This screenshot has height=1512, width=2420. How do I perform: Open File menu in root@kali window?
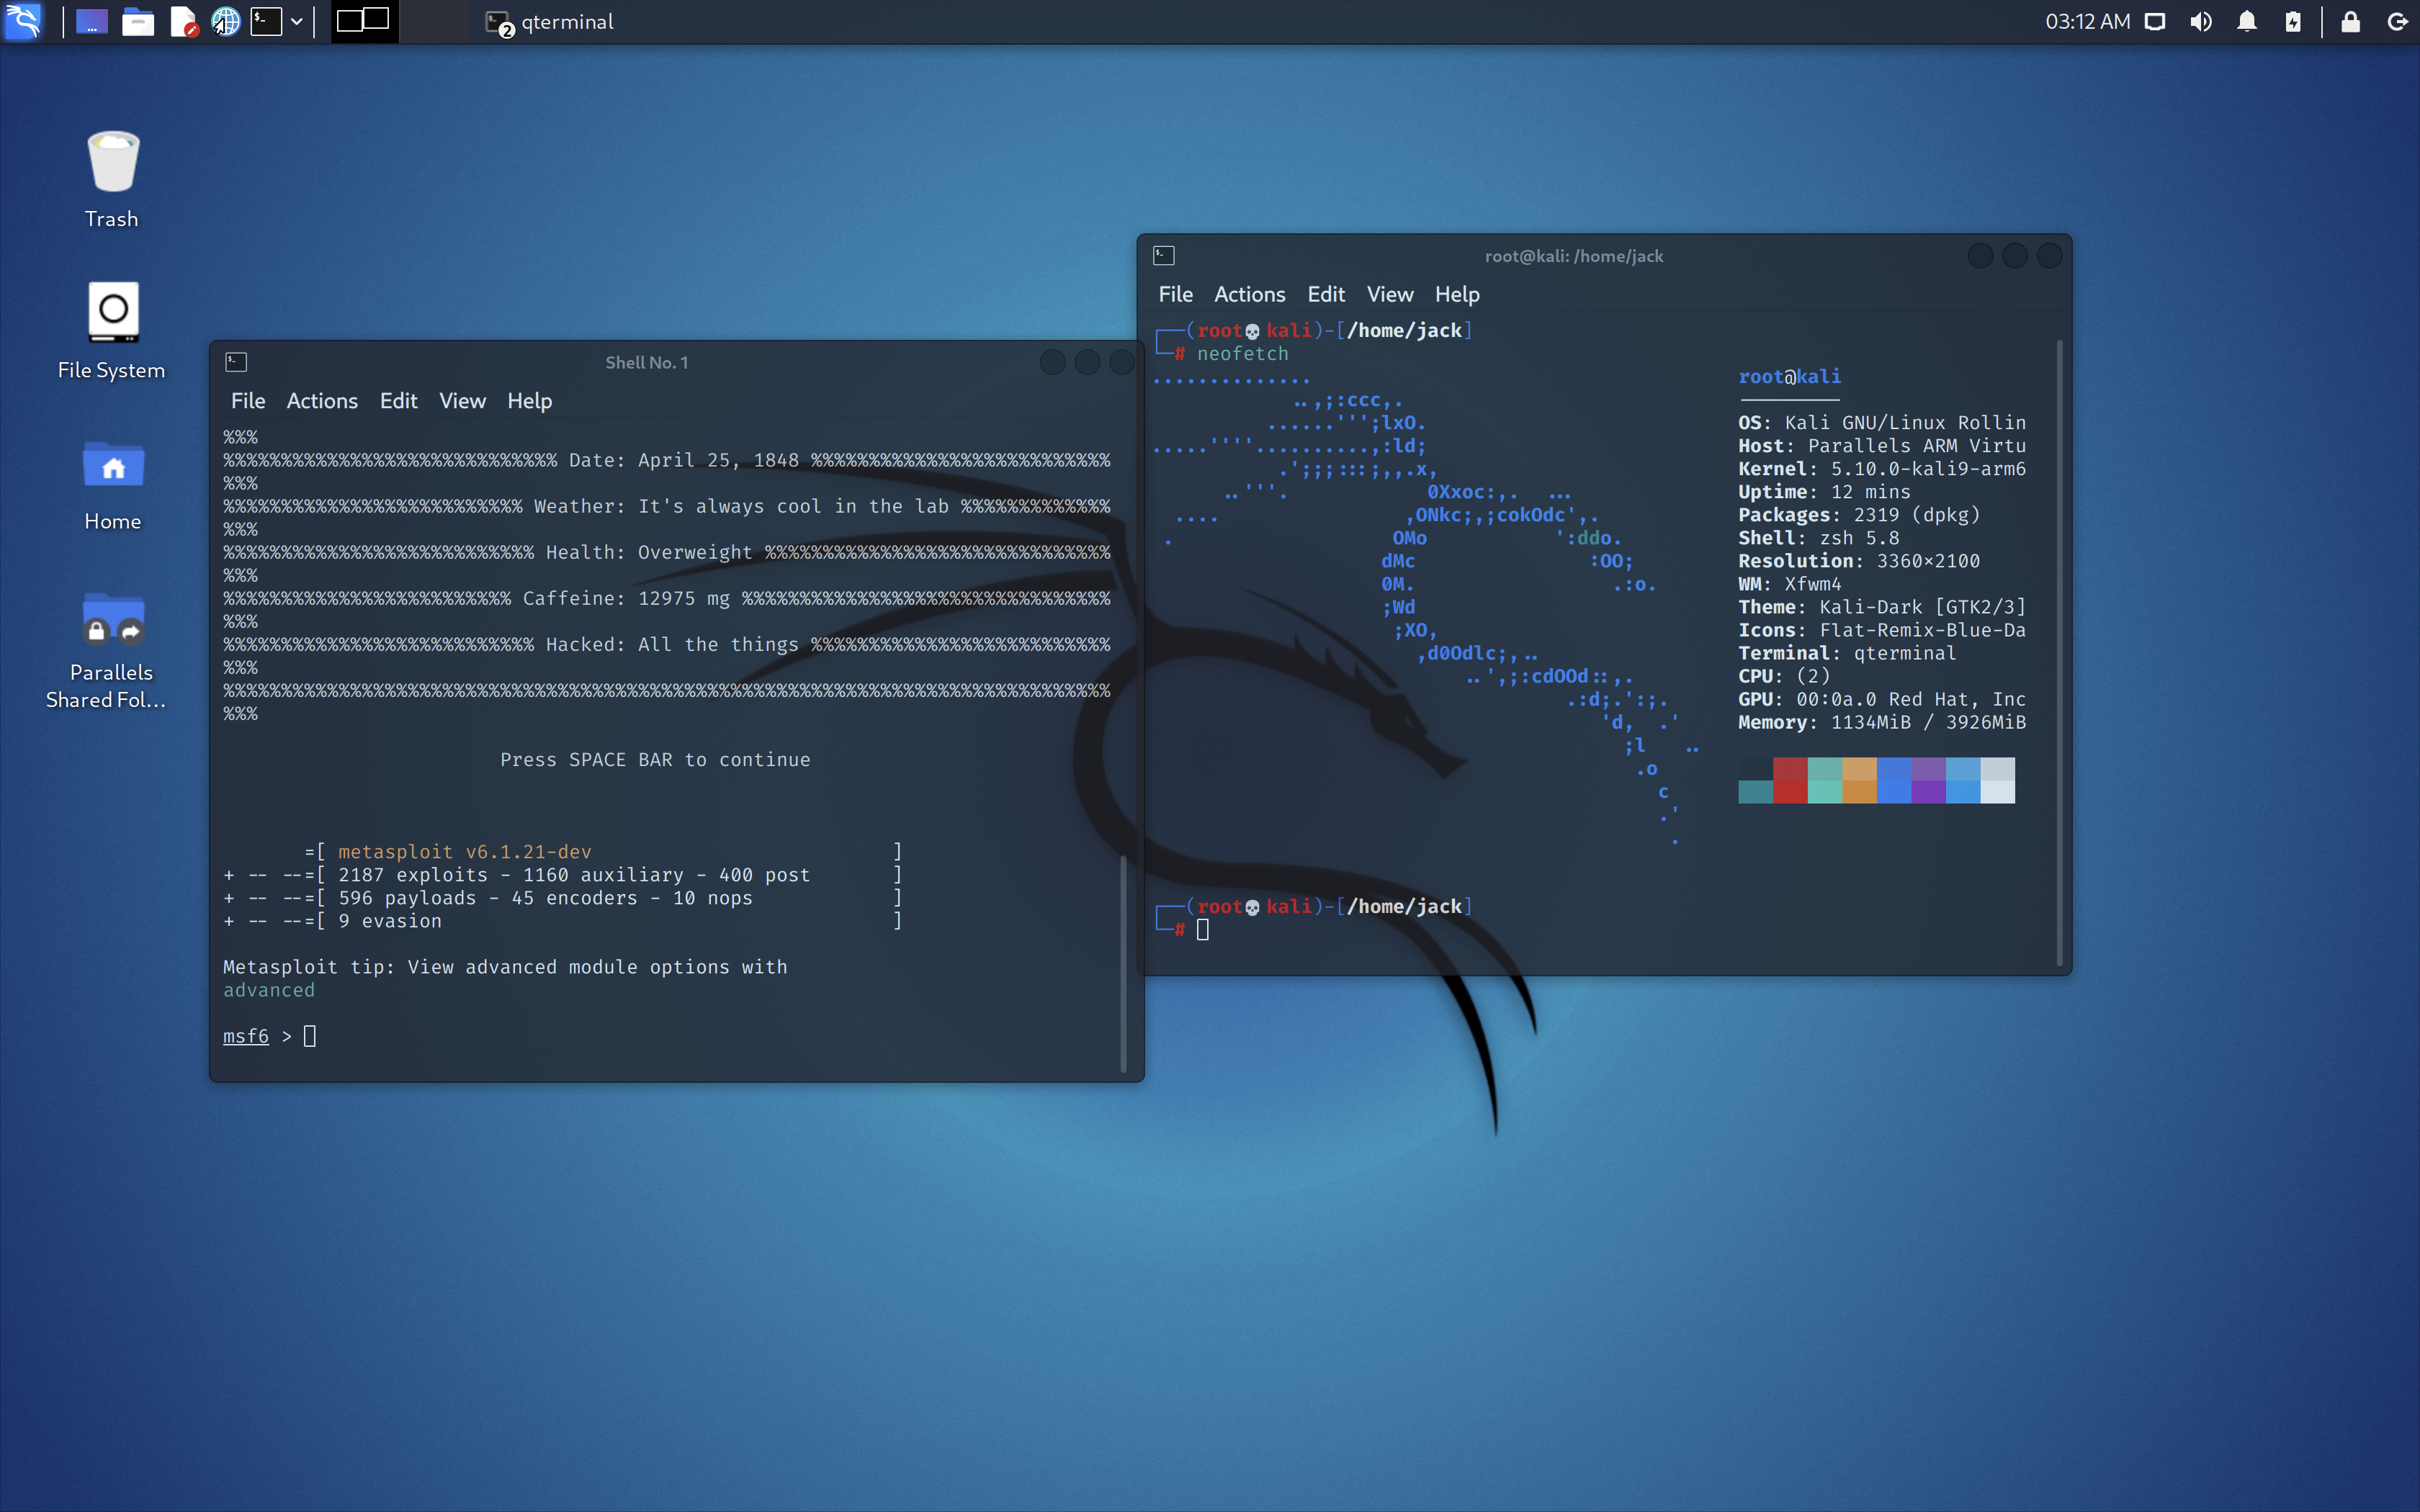(1175, 294)
